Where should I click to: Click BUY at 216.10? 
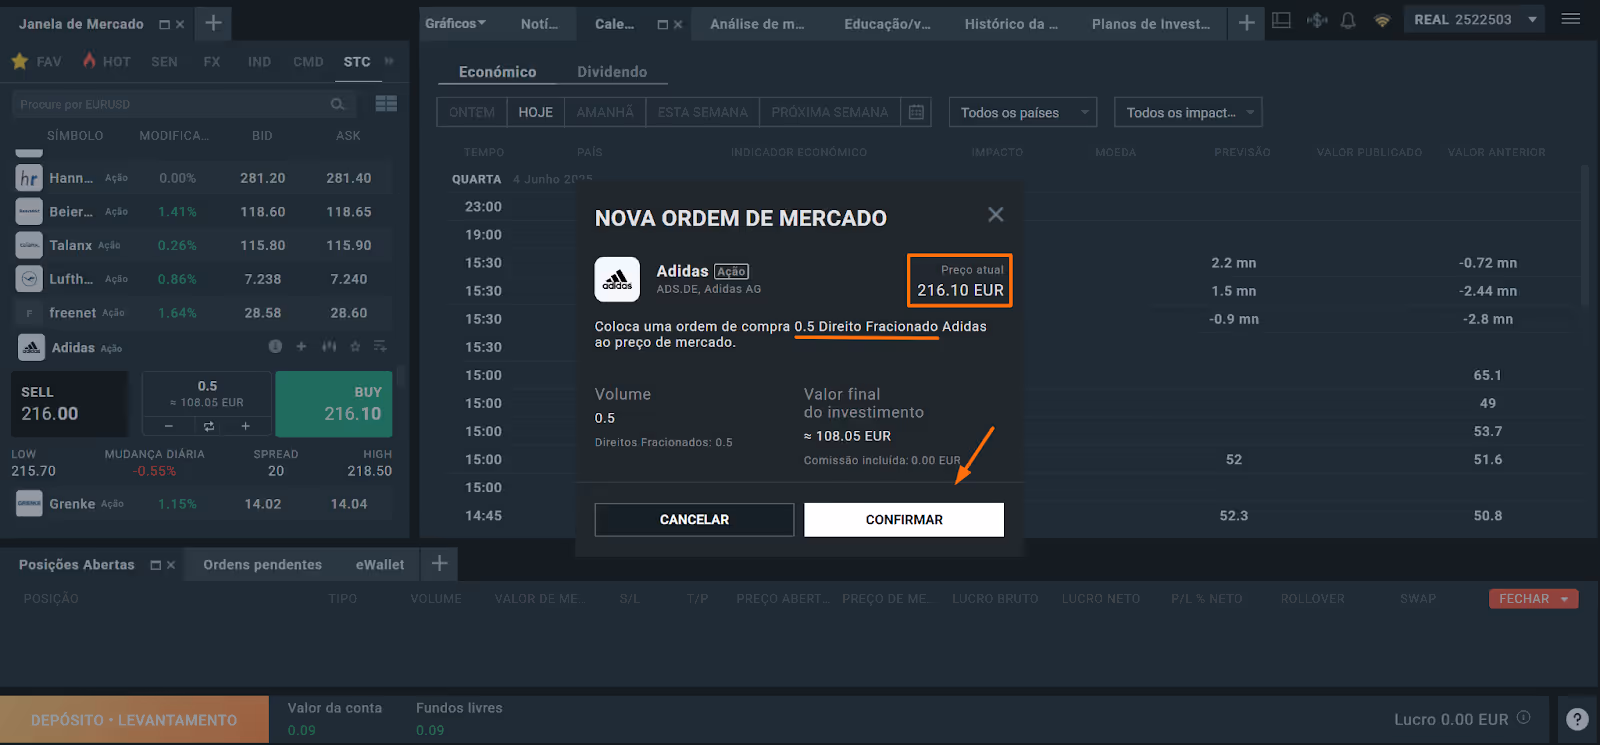click(334, 404)
